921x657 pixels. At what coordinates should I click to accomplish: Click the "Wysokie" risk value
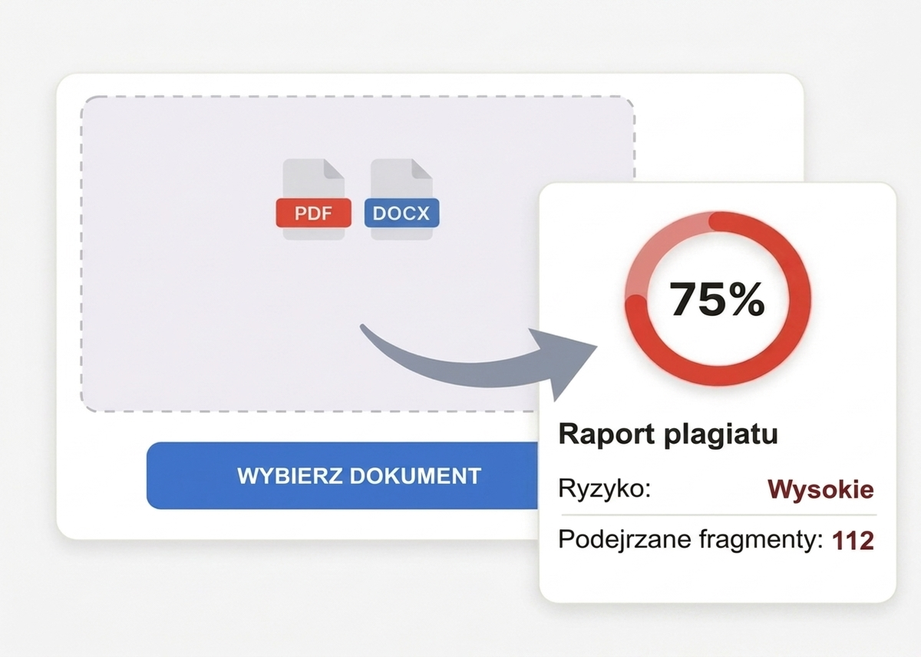pos(821,488)
